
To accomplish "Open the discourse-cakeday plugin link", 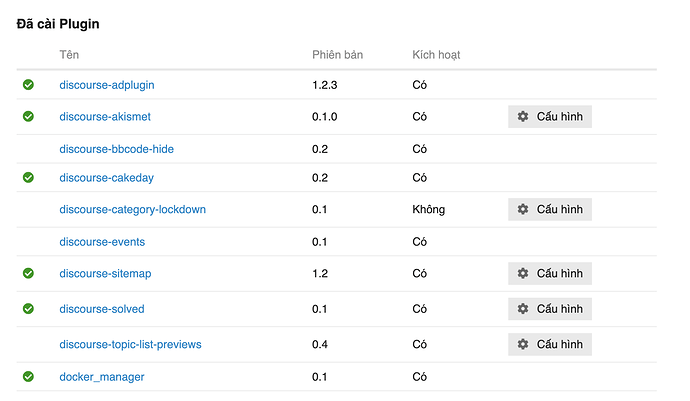I will click(106, 178).
